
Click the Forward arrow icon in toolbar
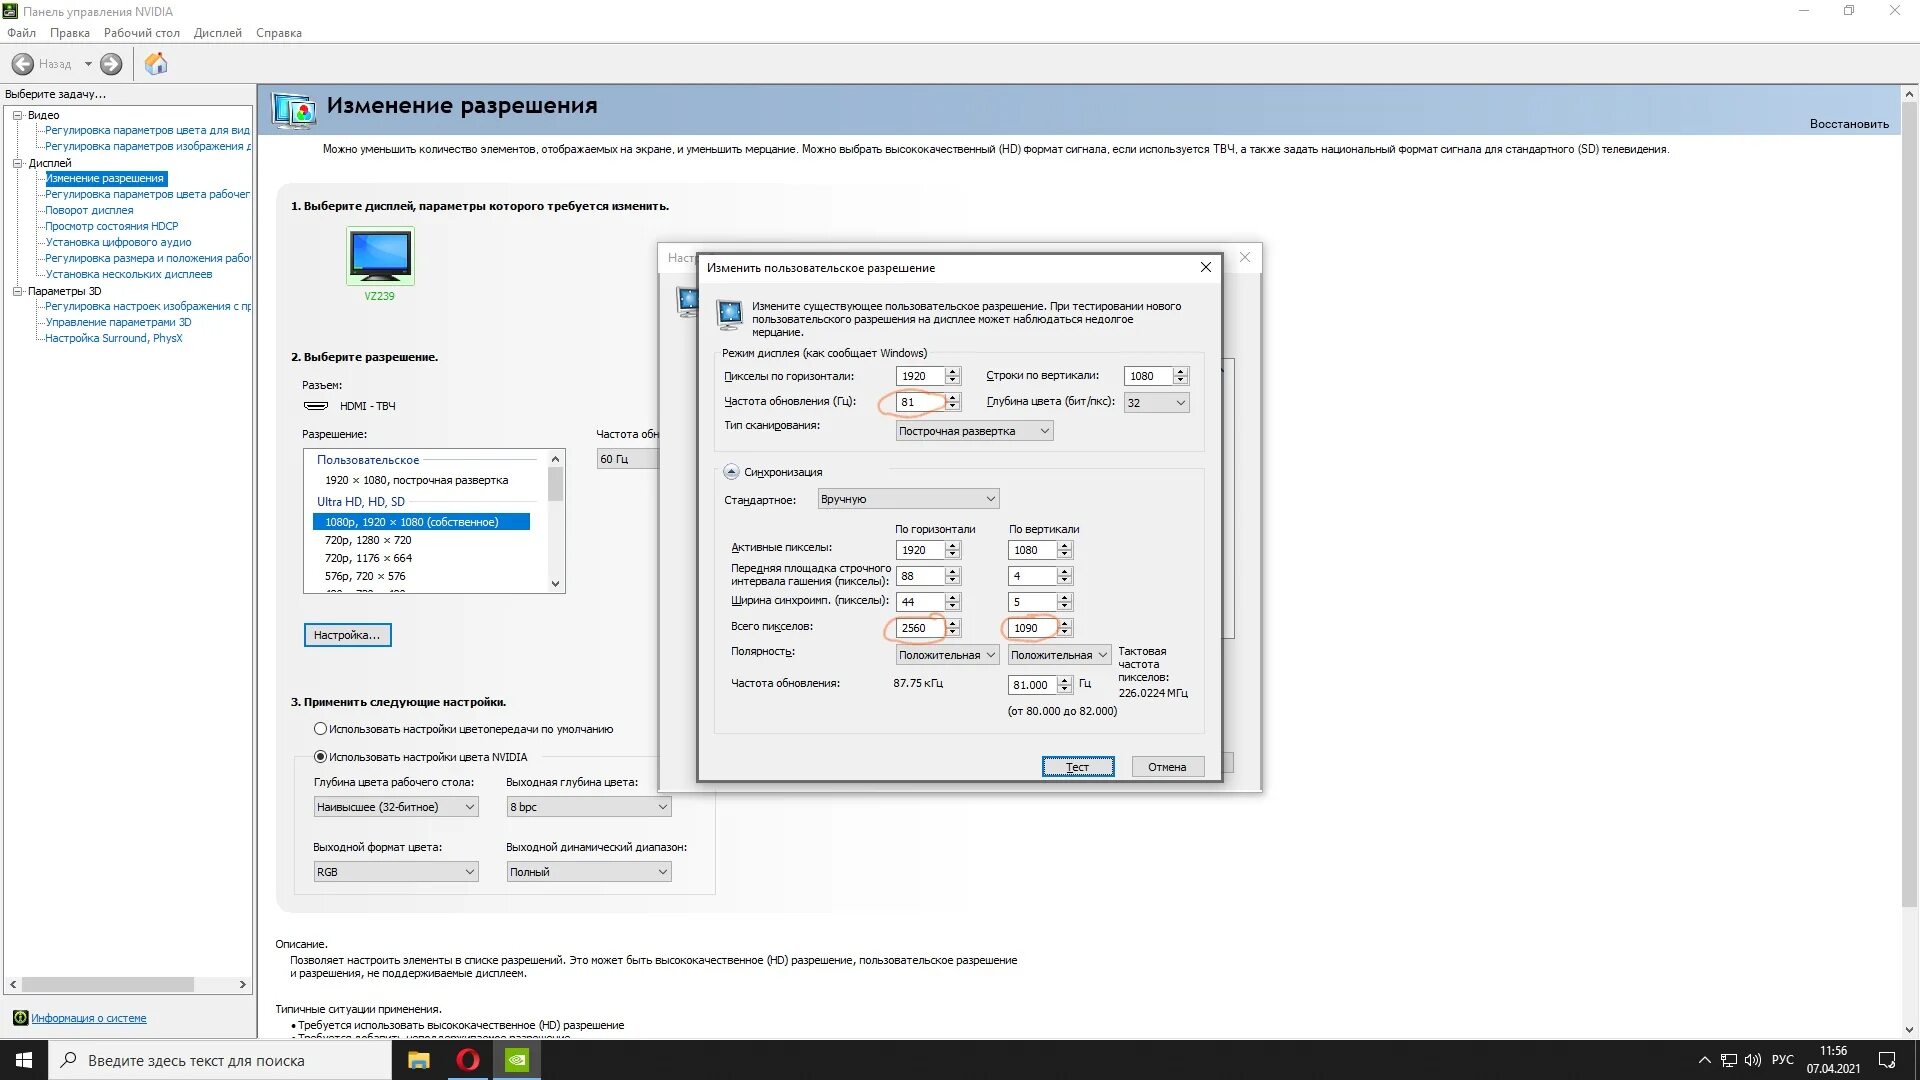111,64
